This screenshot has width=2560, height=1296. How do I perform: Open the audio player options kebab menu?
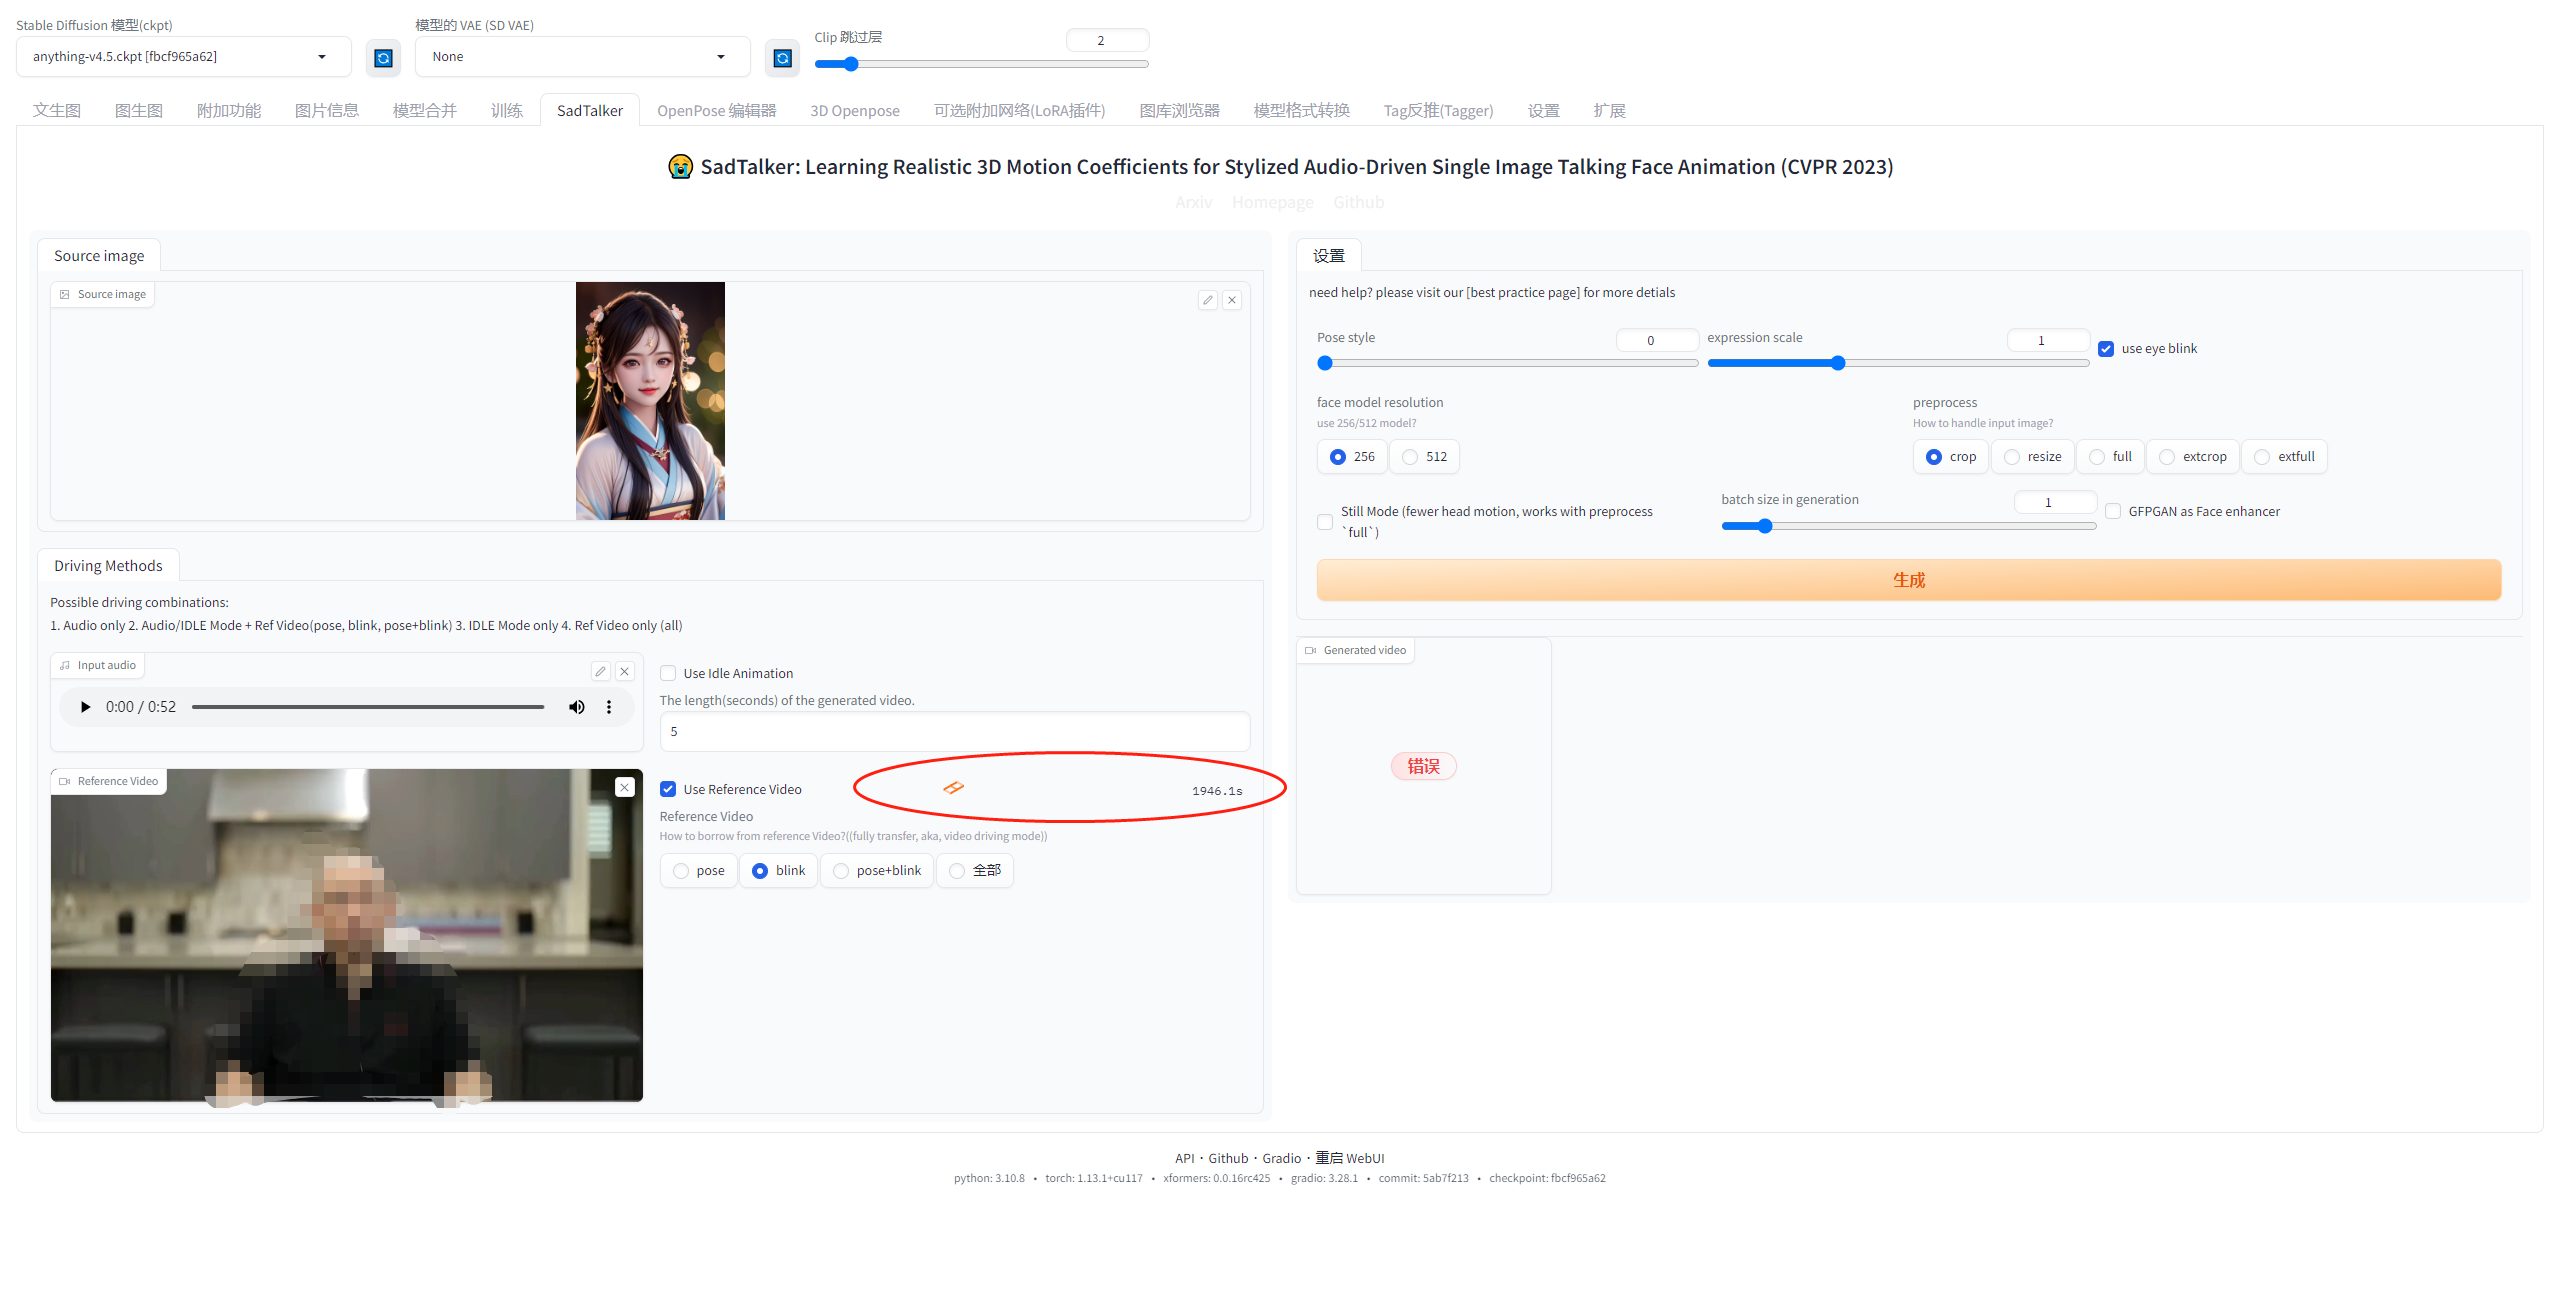pyautogui.click(x=609, y=706)
